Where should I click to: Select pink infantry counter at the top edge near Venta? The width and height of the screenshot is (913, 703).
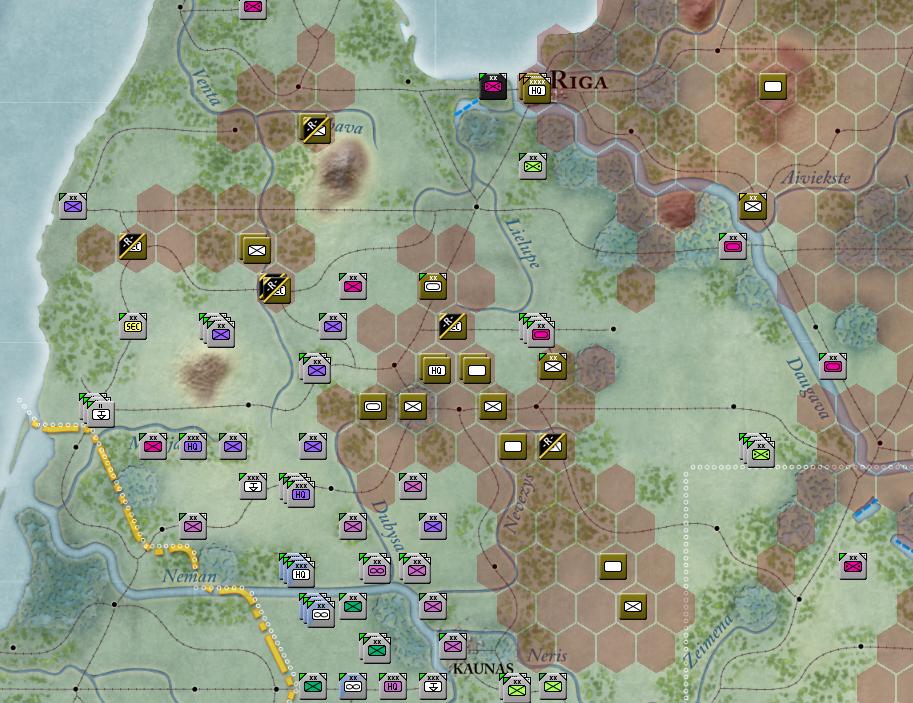pyautogui.click(x=253, y=8)
